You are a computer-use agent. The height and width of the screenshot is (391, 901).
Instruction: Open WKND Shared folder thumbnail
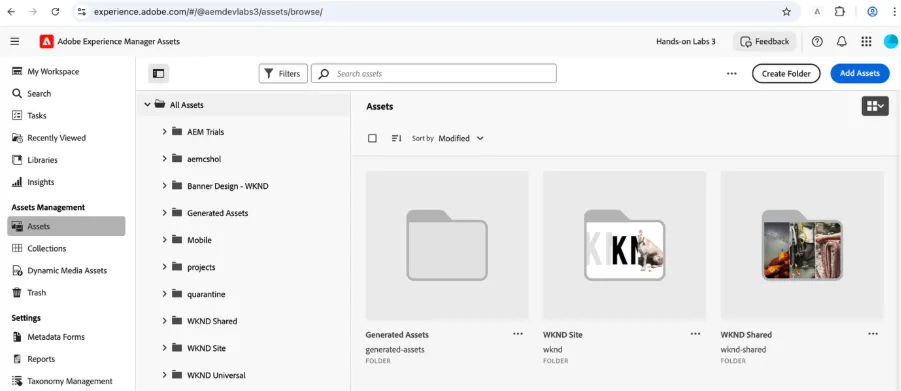click(802, 245)
